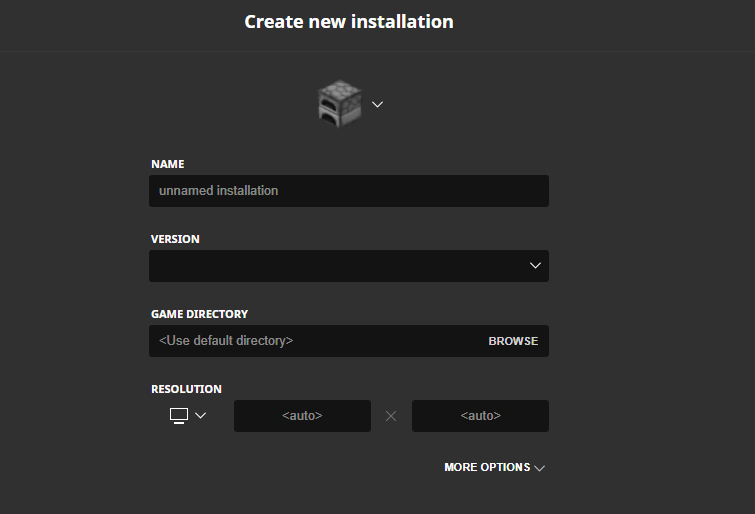
Task: Click the × separator between the resolution fields
Action: [391, 416]
